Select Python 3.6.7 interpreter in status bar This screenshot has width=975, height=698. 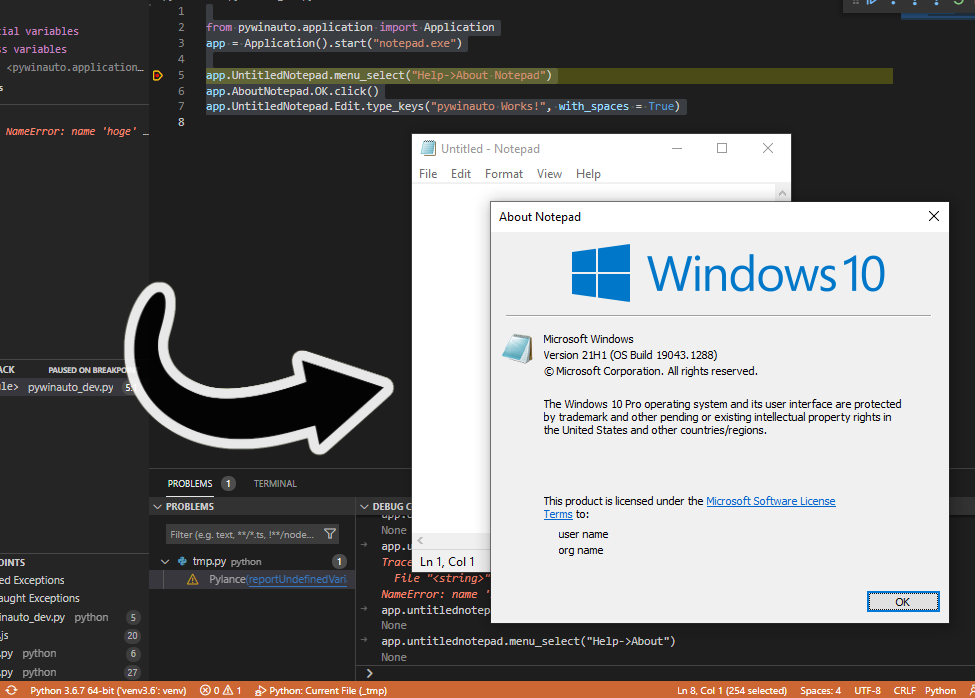108,690
